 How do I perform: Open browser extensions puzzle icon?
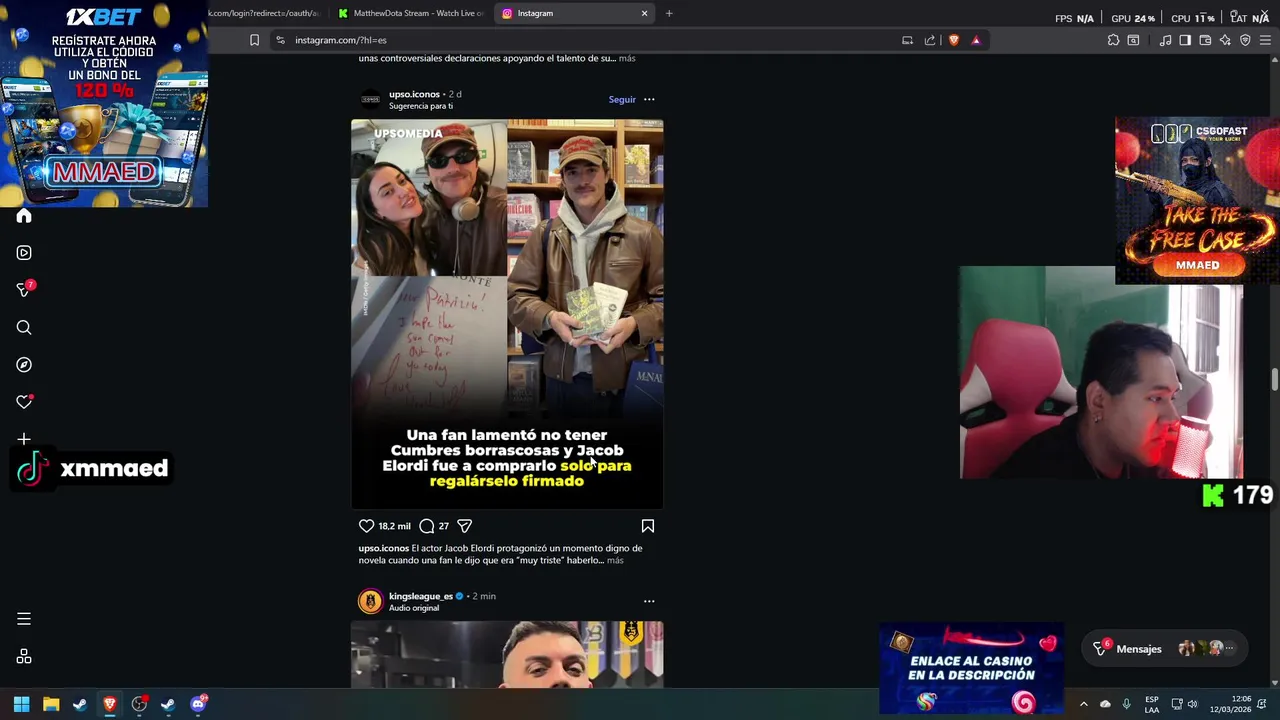coord(1113,40)
